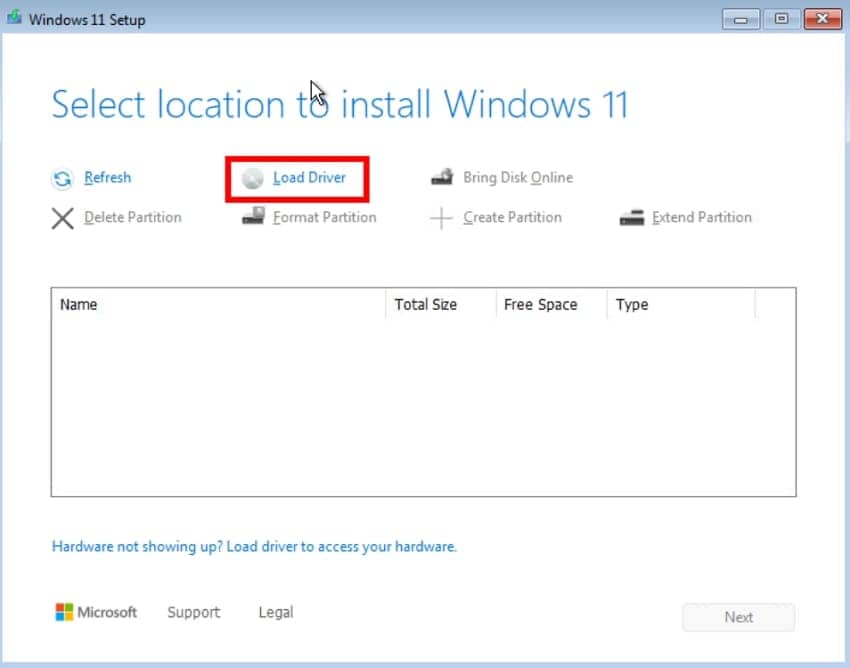
Task: Select the Format Partition option
Action: click(x=324, y=217)
